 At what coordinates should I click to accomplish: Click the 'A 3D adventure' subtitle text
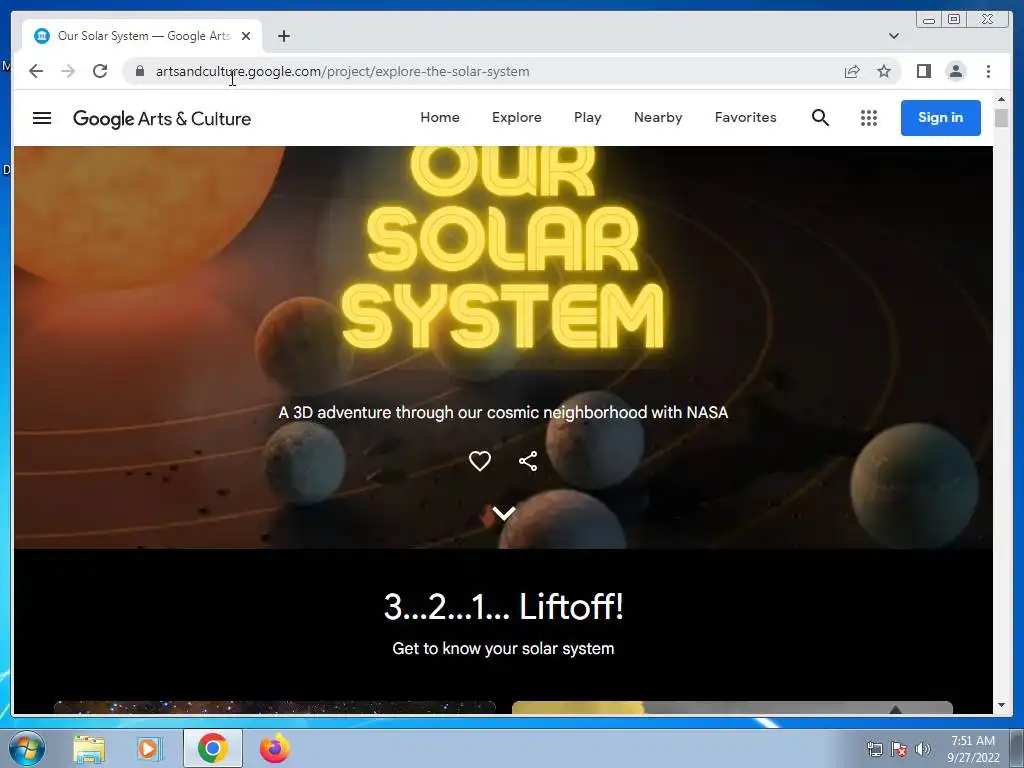504,413
